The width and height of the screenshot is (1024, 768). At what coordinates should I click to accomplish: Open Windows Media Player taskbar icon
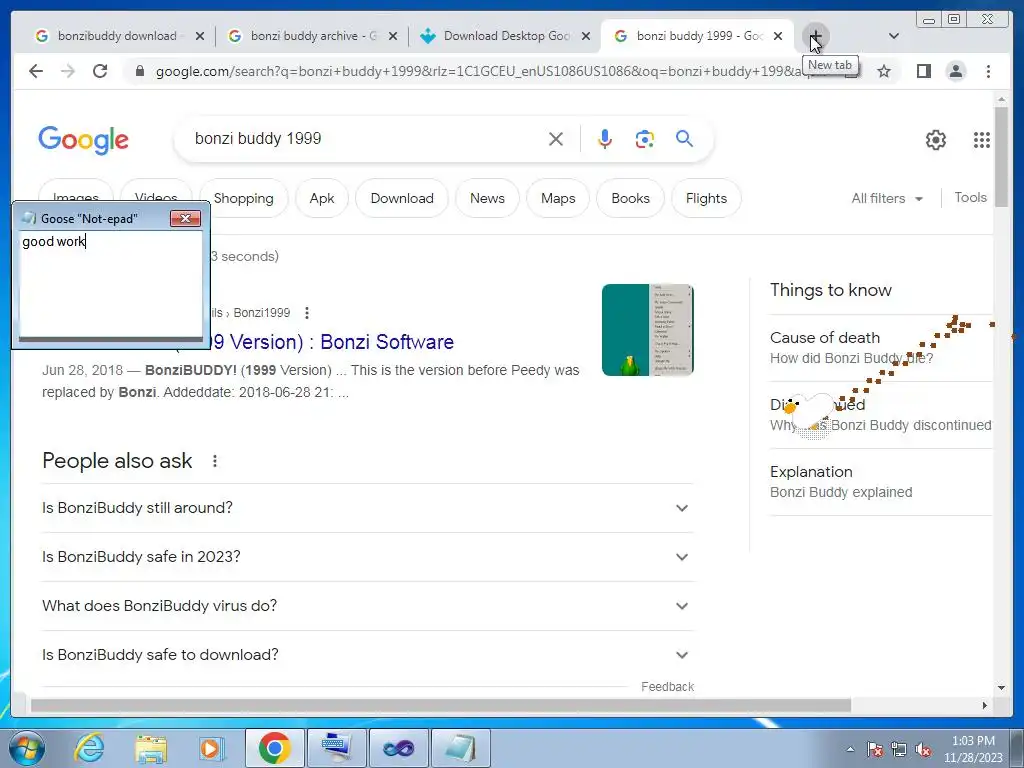pyautogui.click(x=212, y=748)
